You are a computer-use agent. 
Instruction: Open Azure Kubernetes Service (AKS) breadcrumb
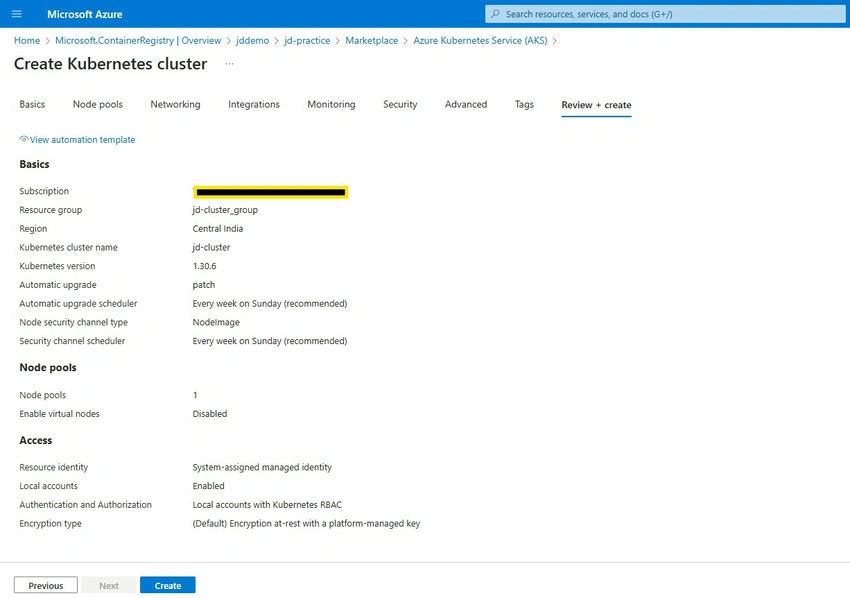(480, 41)
